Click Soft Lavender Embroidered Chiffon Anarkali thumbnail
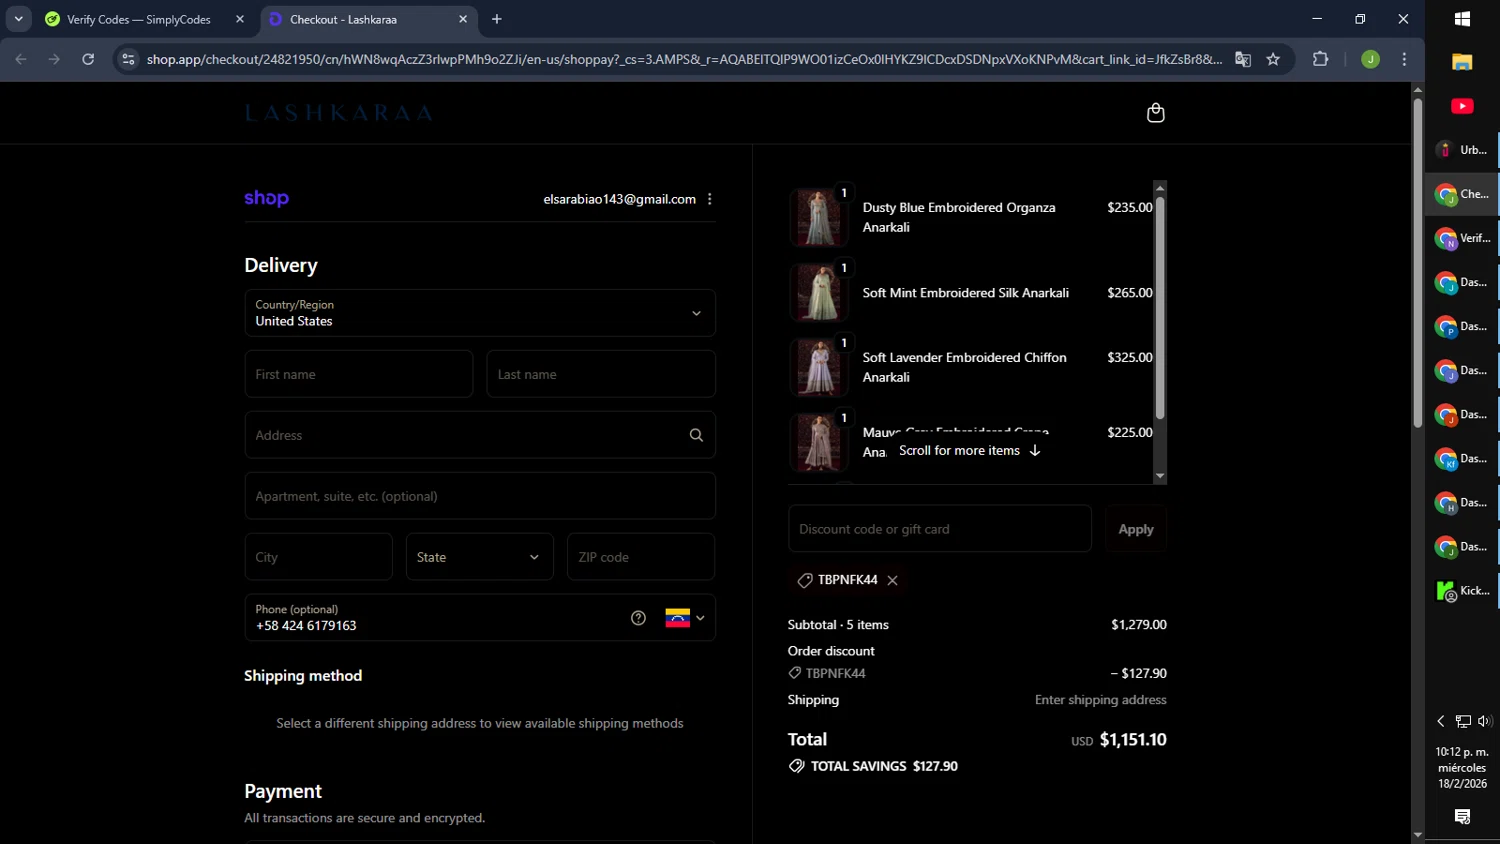The image size is (1500, 844). tap(818, 367)
